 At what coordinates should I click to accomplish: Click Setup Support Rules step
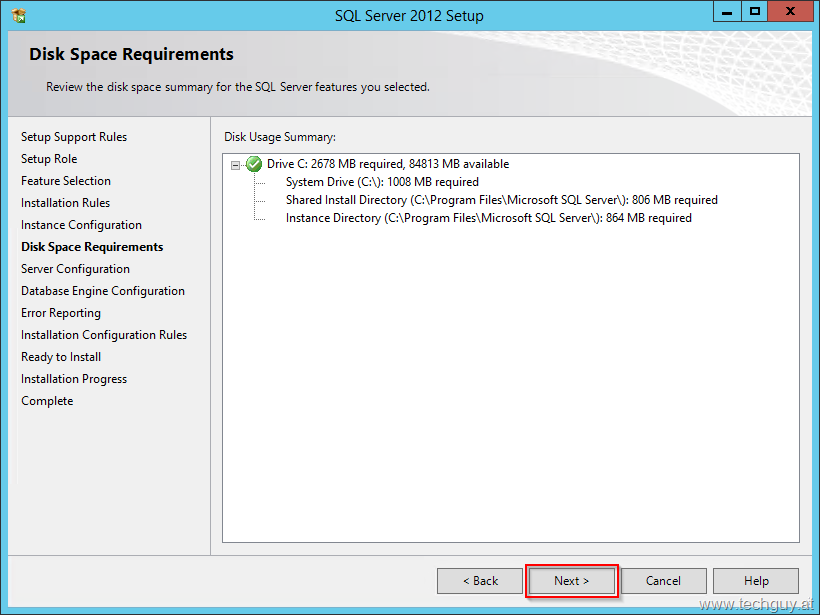(x=74, y=137)
